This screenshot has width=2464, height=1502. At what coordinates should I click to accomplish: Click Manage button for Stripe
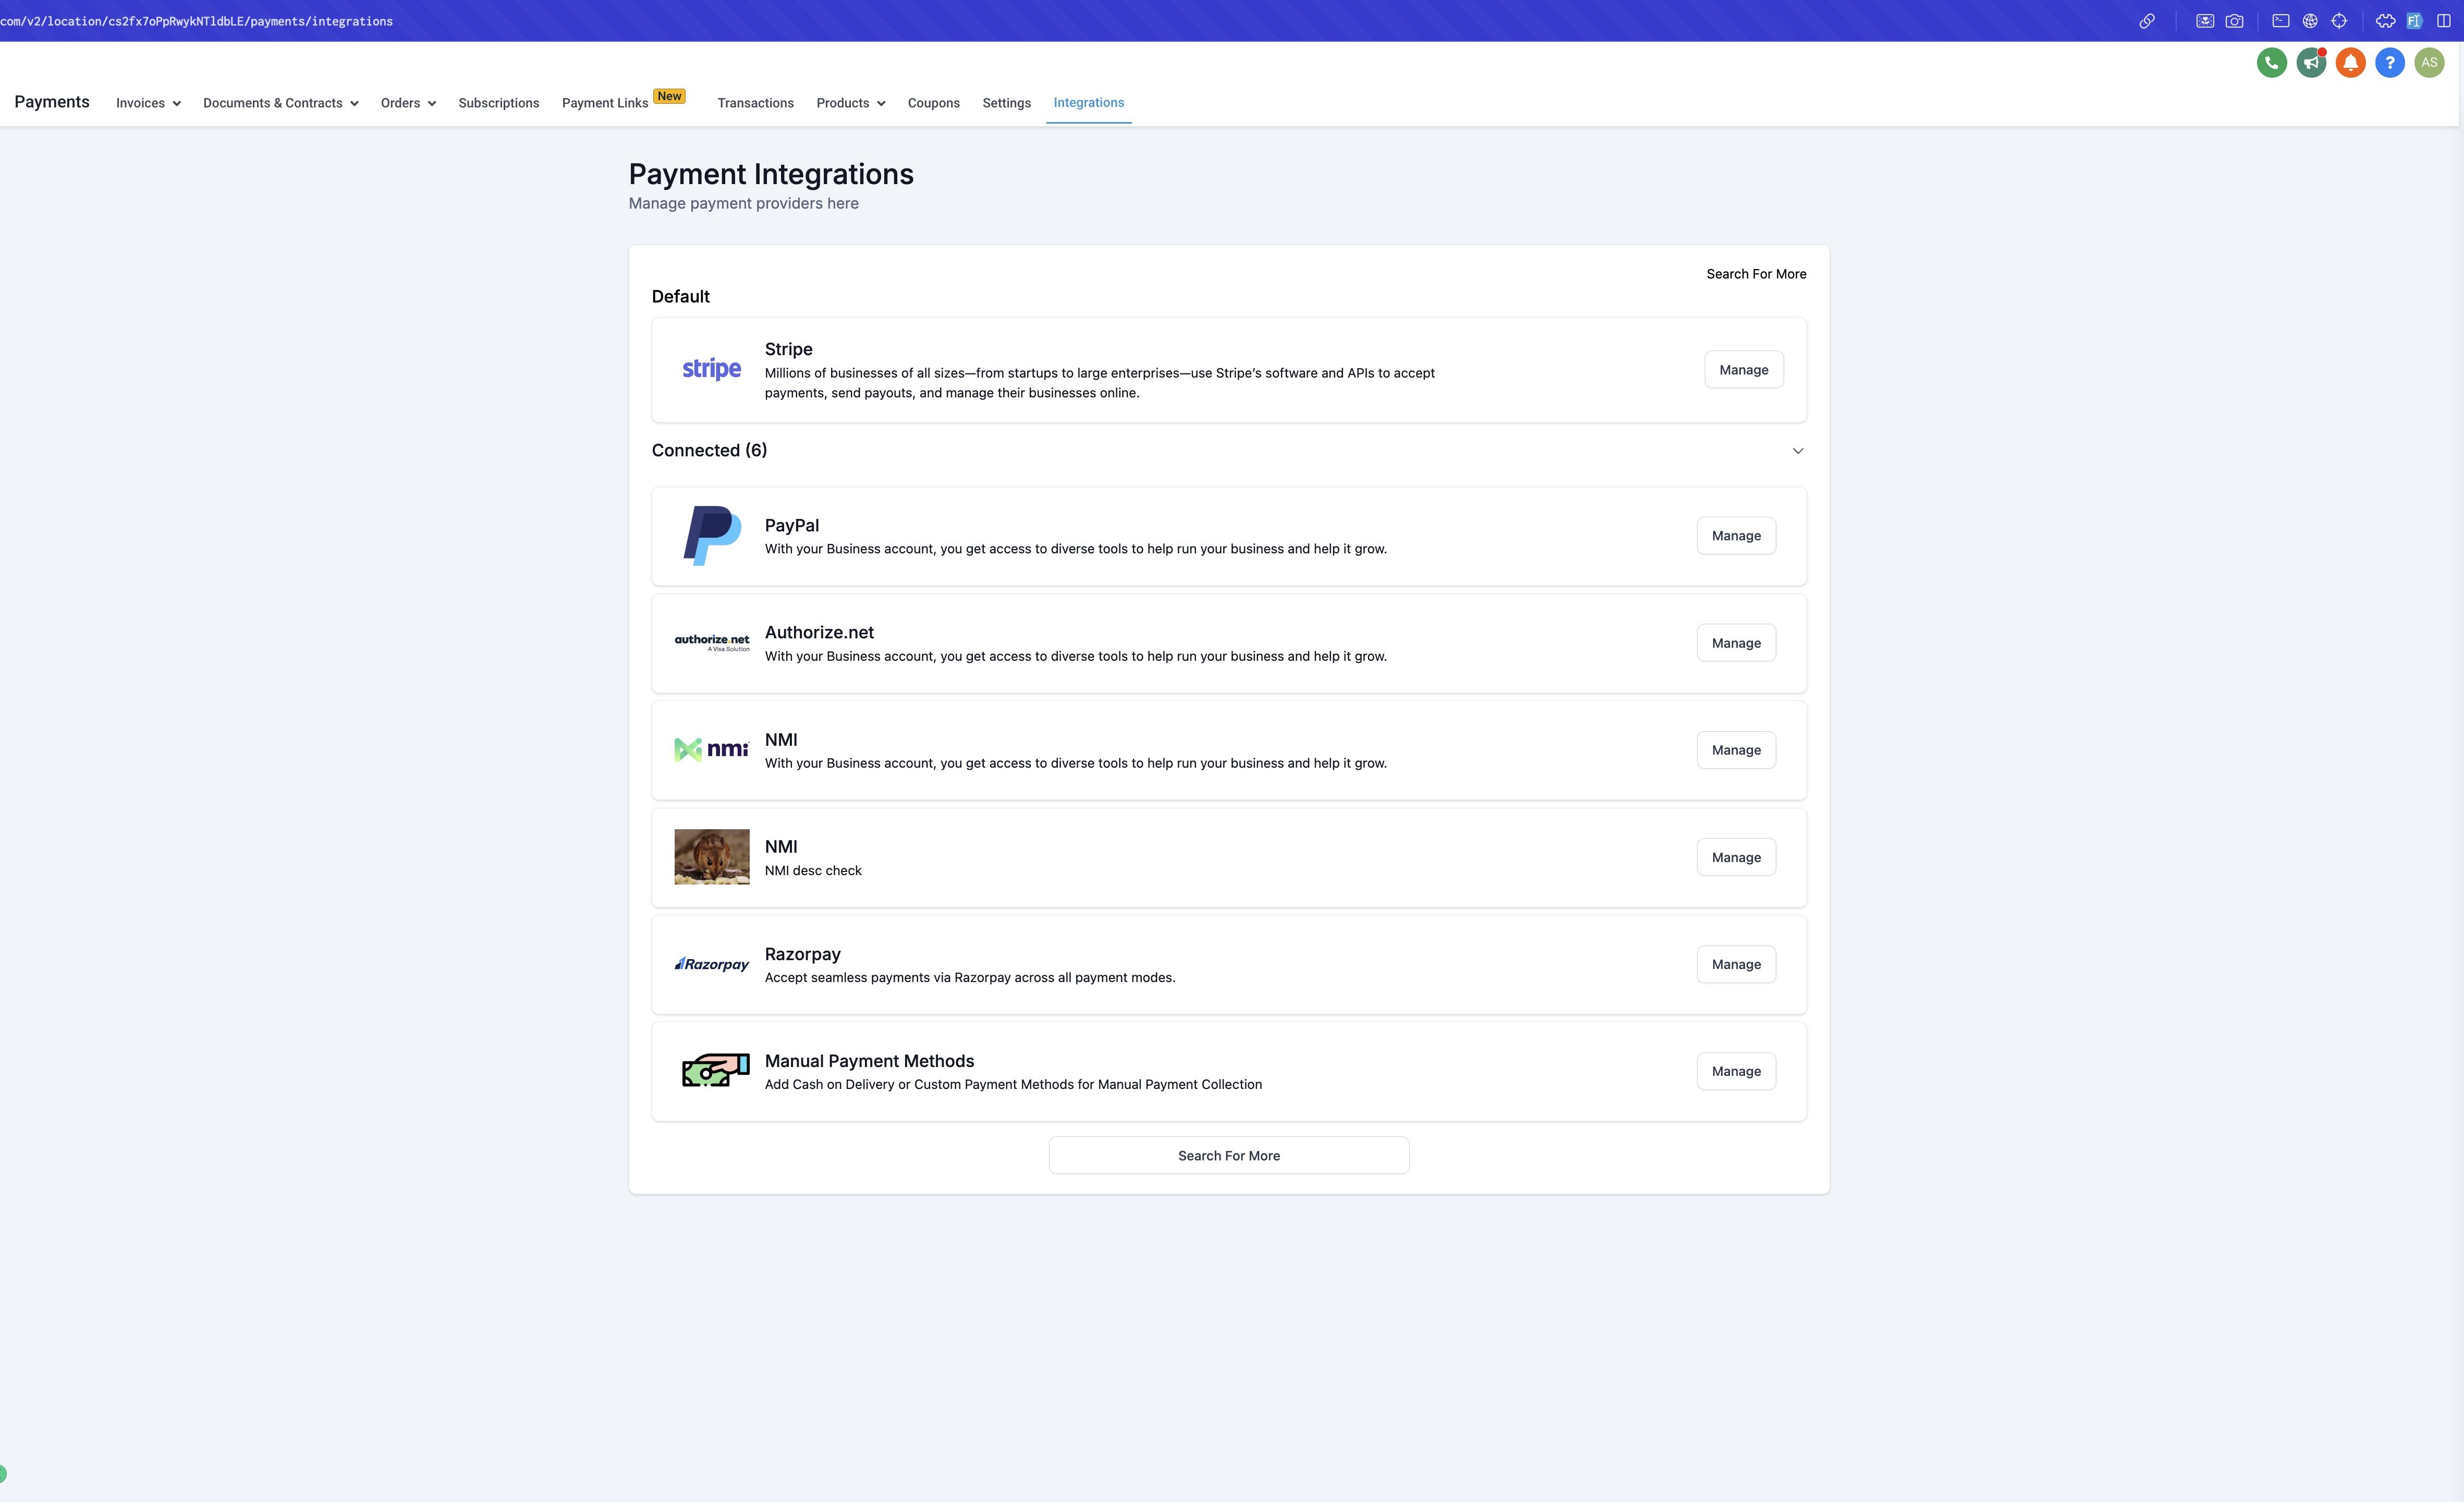pyautogui.click(x=1743, y=370)
